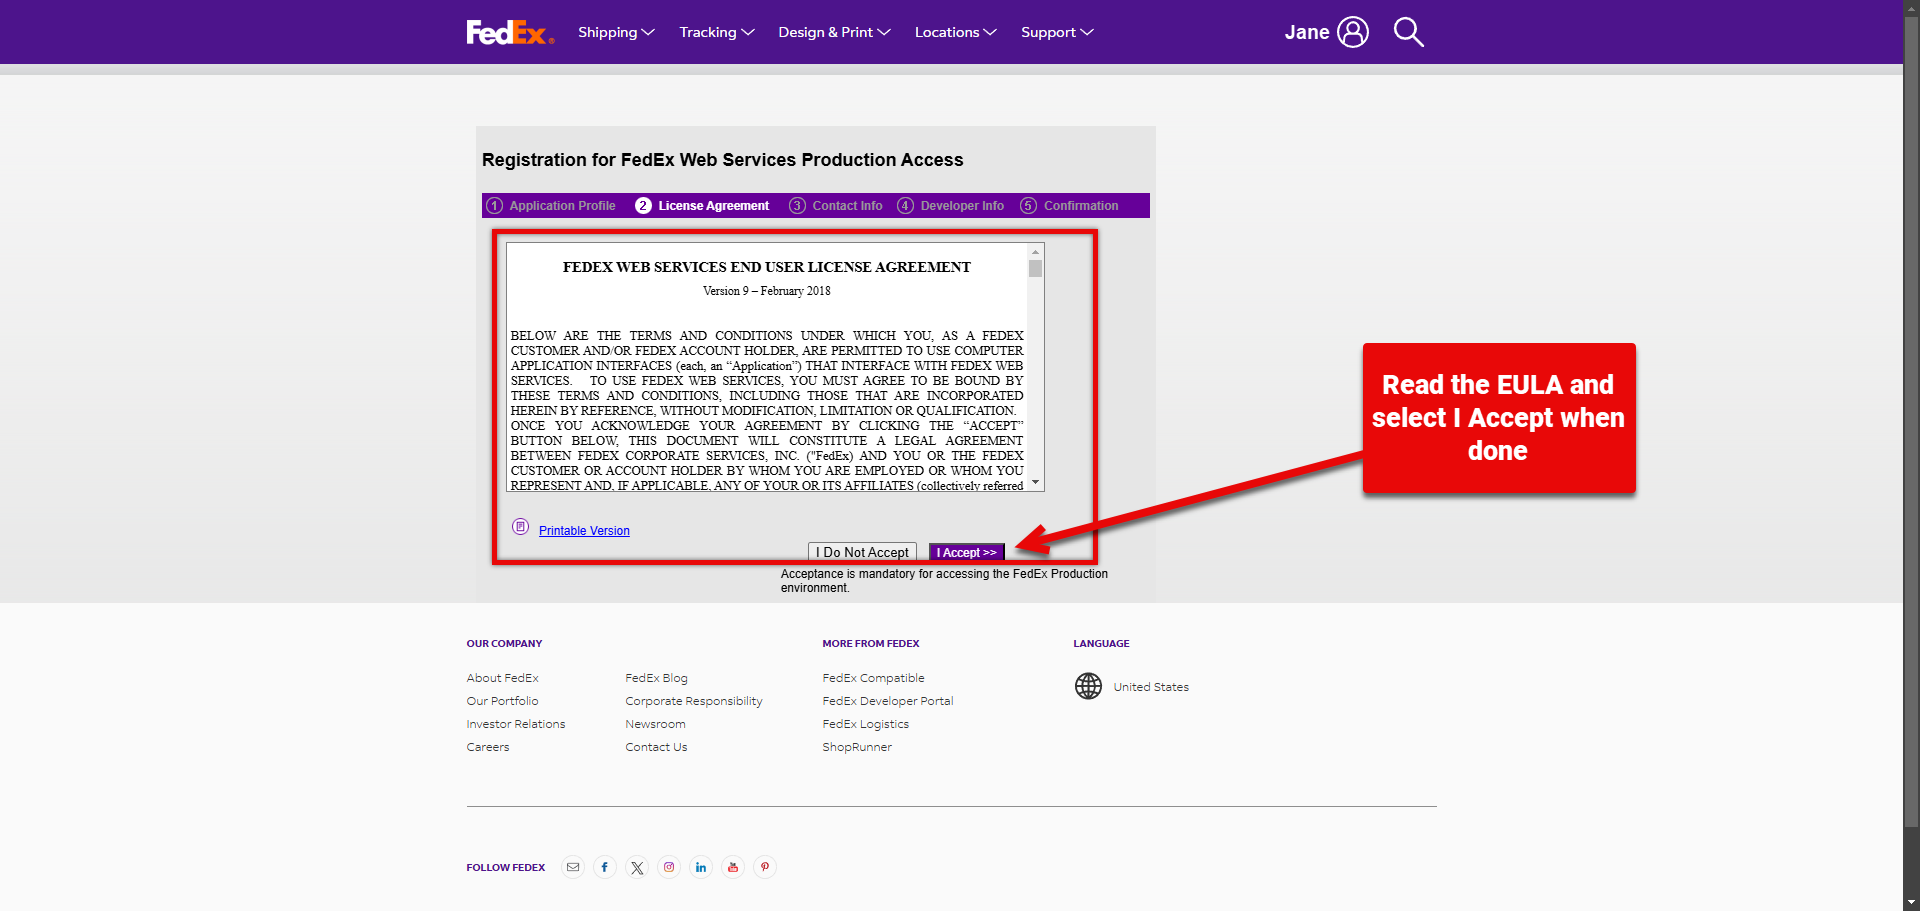This screenshot has width=1920, height=911.
Task: Open FedEx LinkedIn icon
Action: [701, 867]
